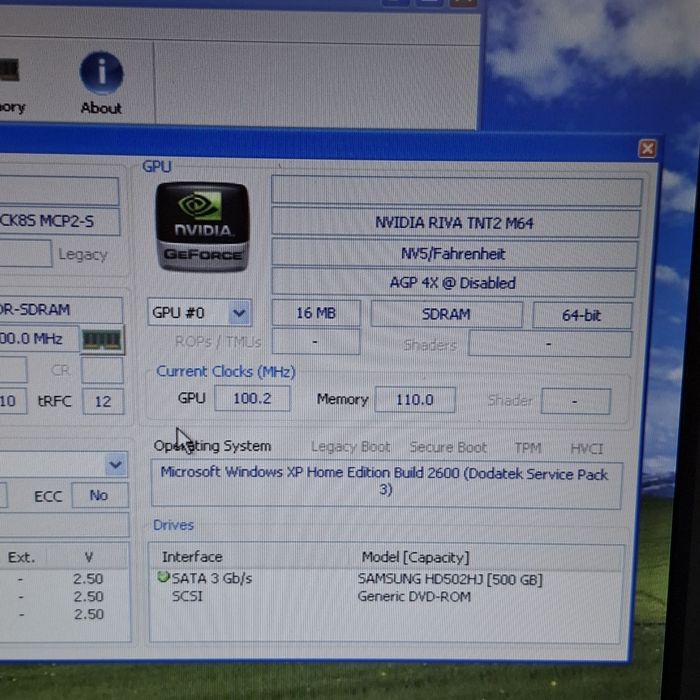This screenshot has height=700, width=700.
Task: Open the About icon in the toolbar
Action: click(x=101, y=83)
